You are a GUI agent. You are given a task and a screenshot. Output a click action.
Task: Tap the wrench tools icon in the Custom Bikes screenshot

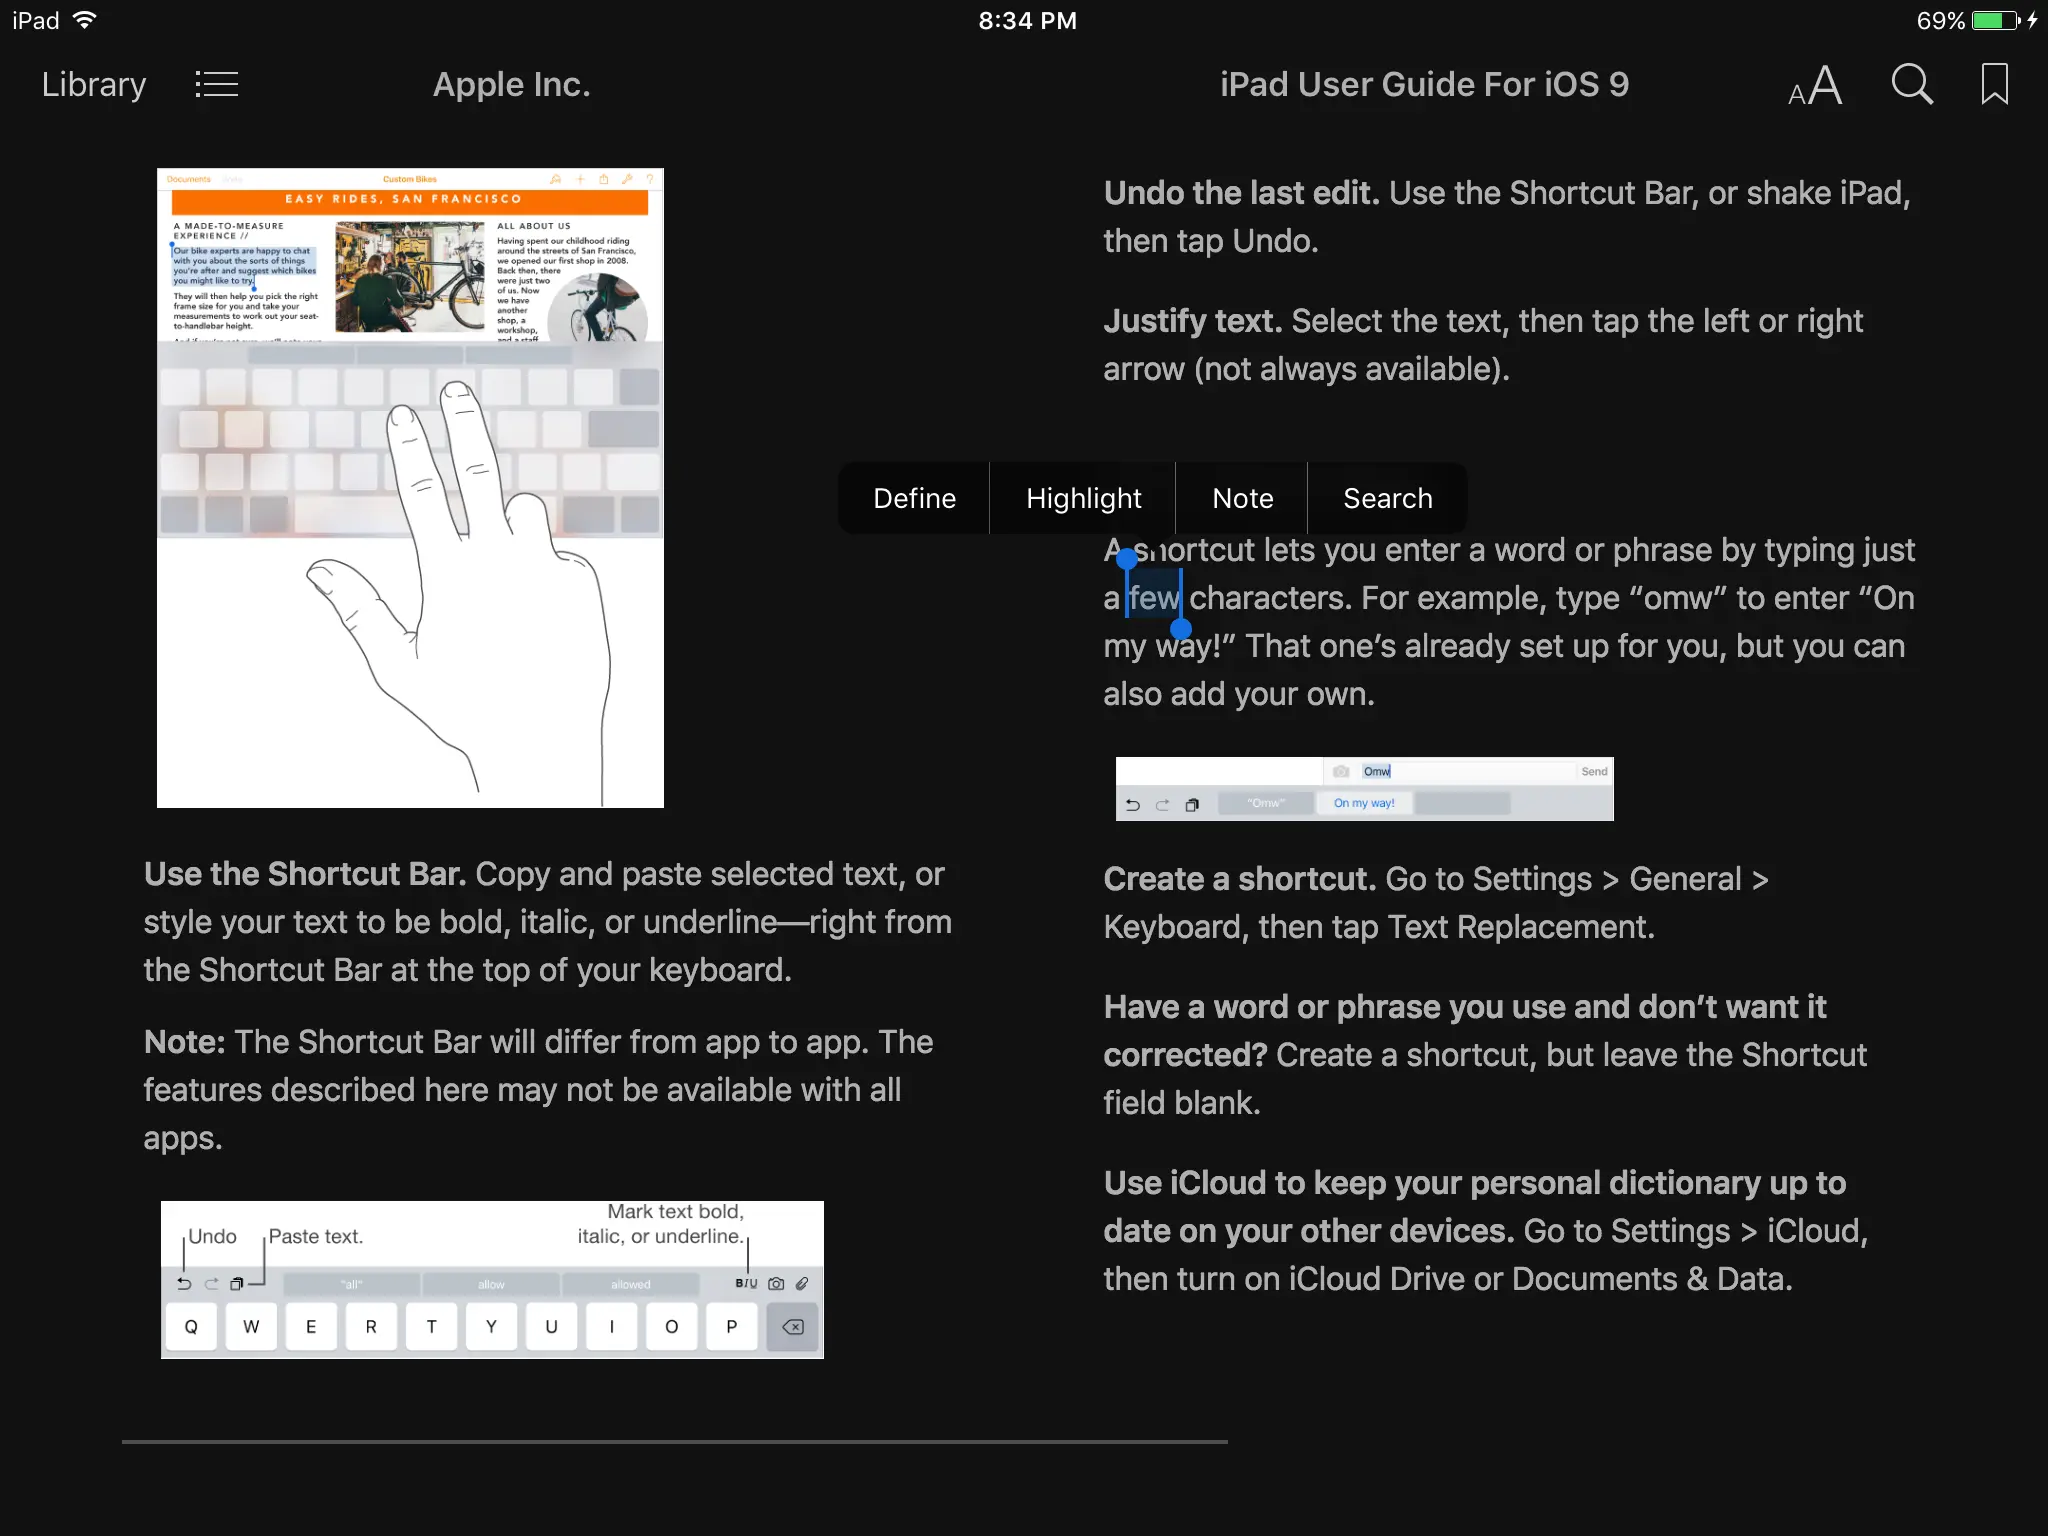click(x=627, y=180)
